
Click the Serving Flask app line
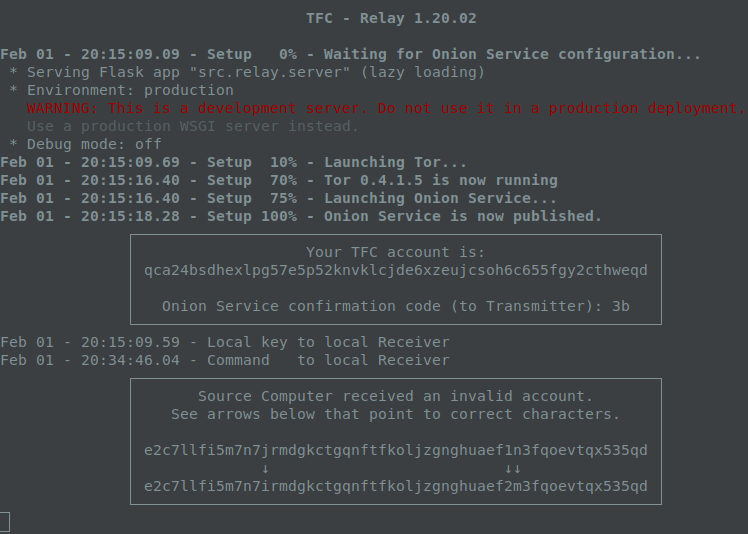tap(247, 73)
